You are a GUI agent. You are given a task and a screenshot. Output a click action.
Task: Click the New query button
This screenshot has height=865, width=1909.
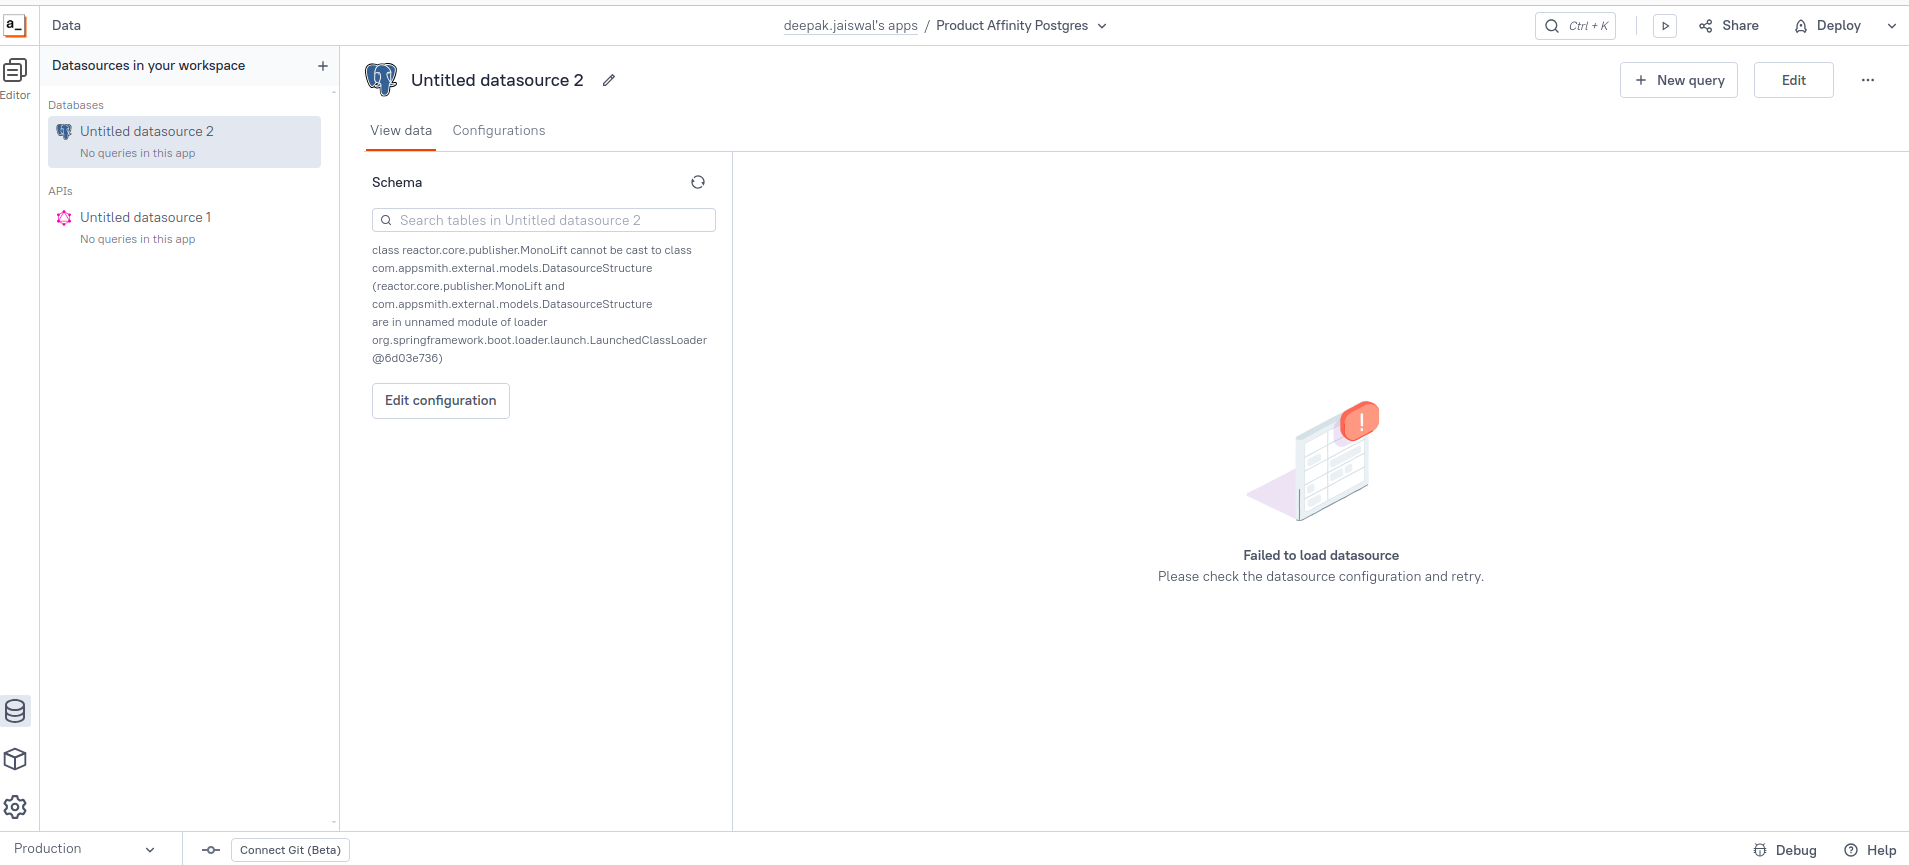coord(1679,80)
